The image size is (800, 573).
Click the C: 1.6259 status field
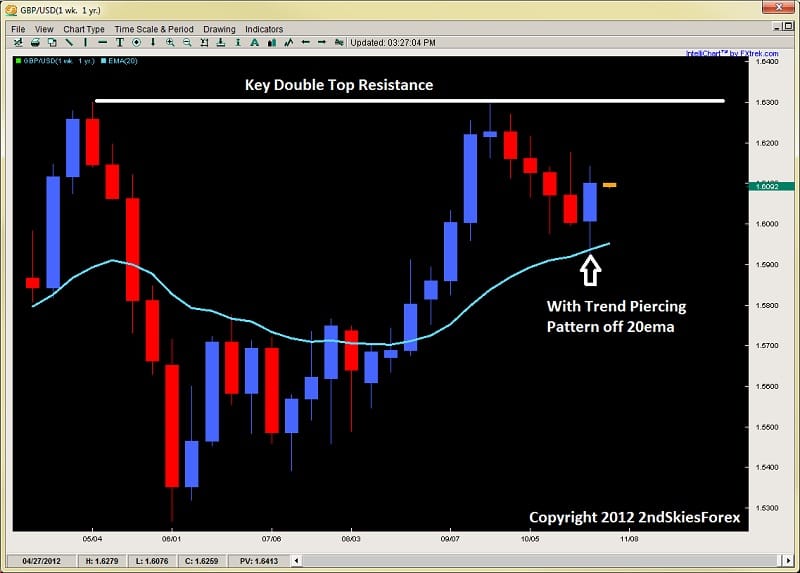point(202,561)
